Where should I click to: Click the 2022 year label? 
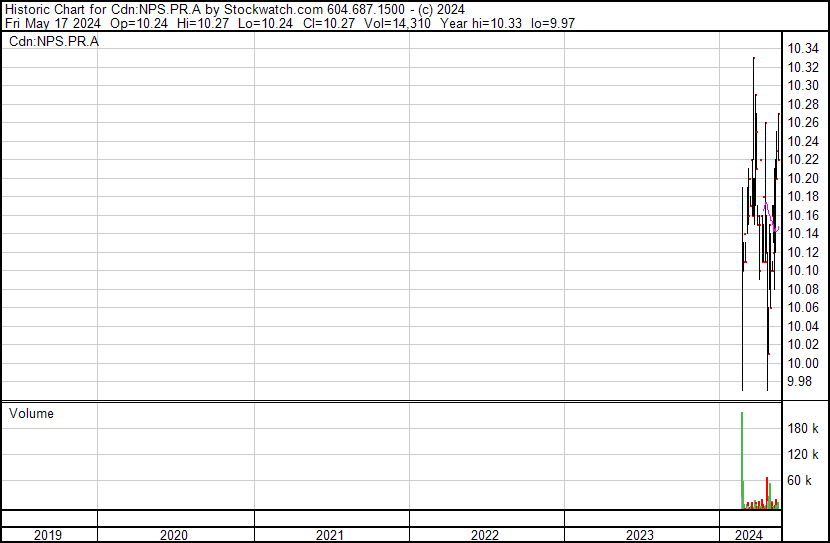(x=485, y=535)
